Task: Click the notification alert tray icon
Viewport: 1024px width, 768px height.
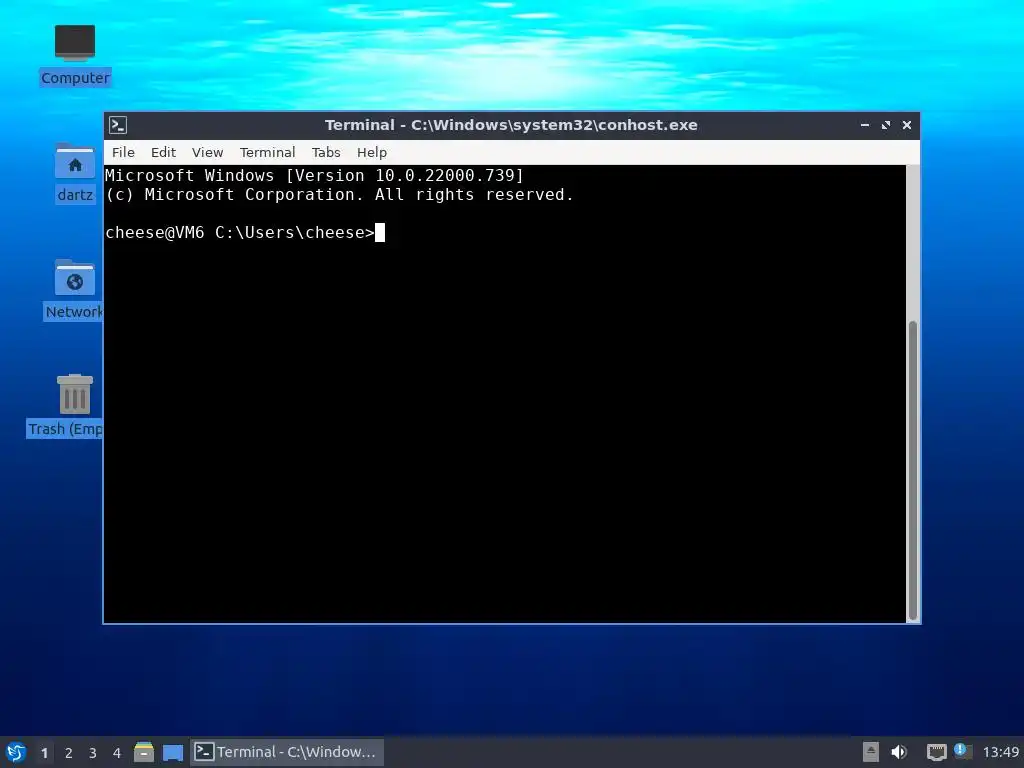Action: (x=963, y=750)
